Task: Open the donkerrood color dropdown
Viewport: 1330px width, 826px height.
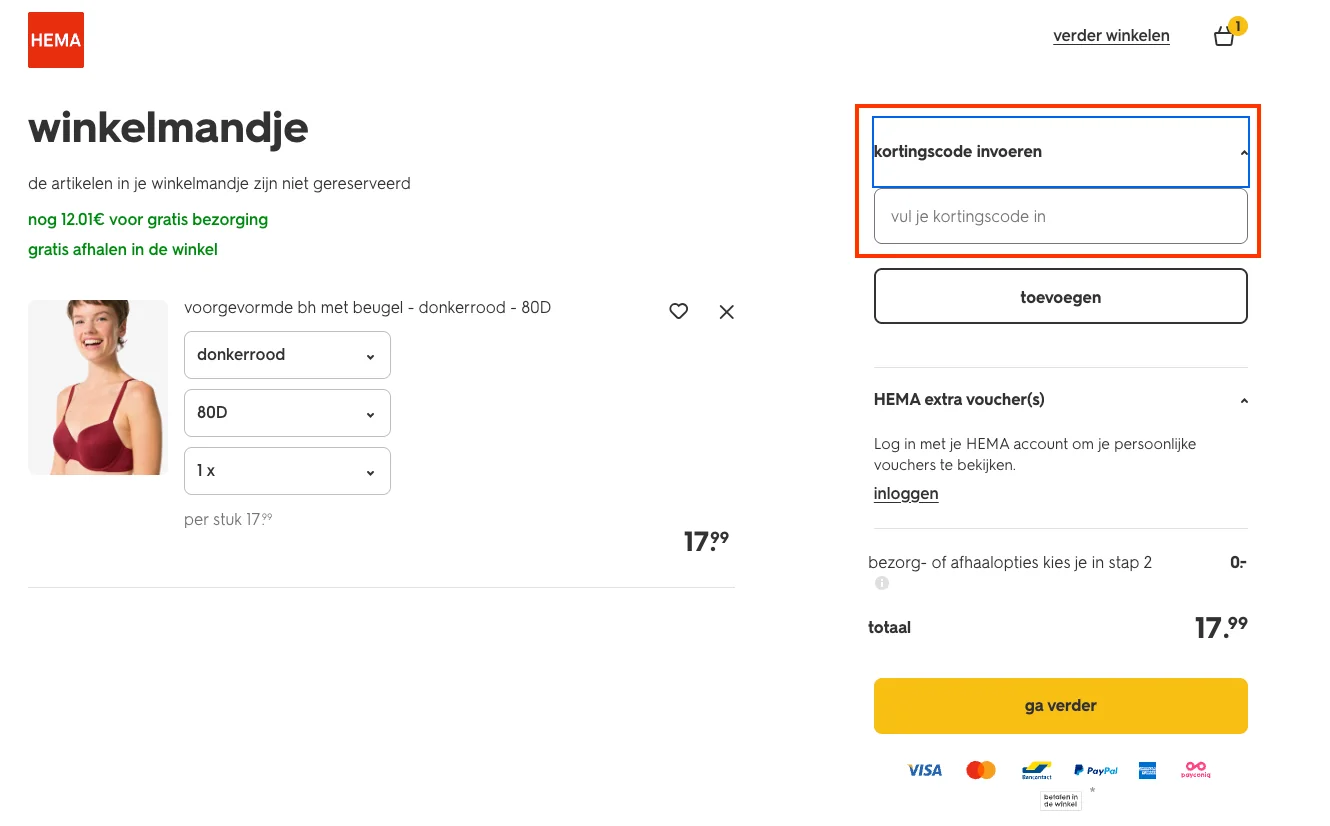Action: (x=287, y=354)
